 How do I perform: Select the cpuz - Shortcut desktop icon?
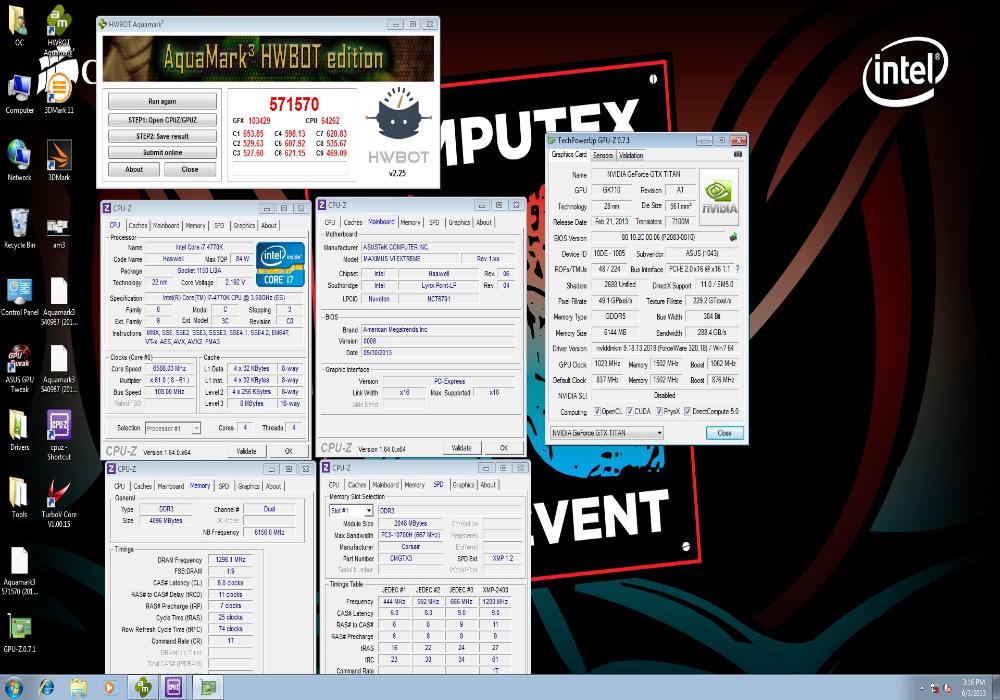[x=59, y=434]
